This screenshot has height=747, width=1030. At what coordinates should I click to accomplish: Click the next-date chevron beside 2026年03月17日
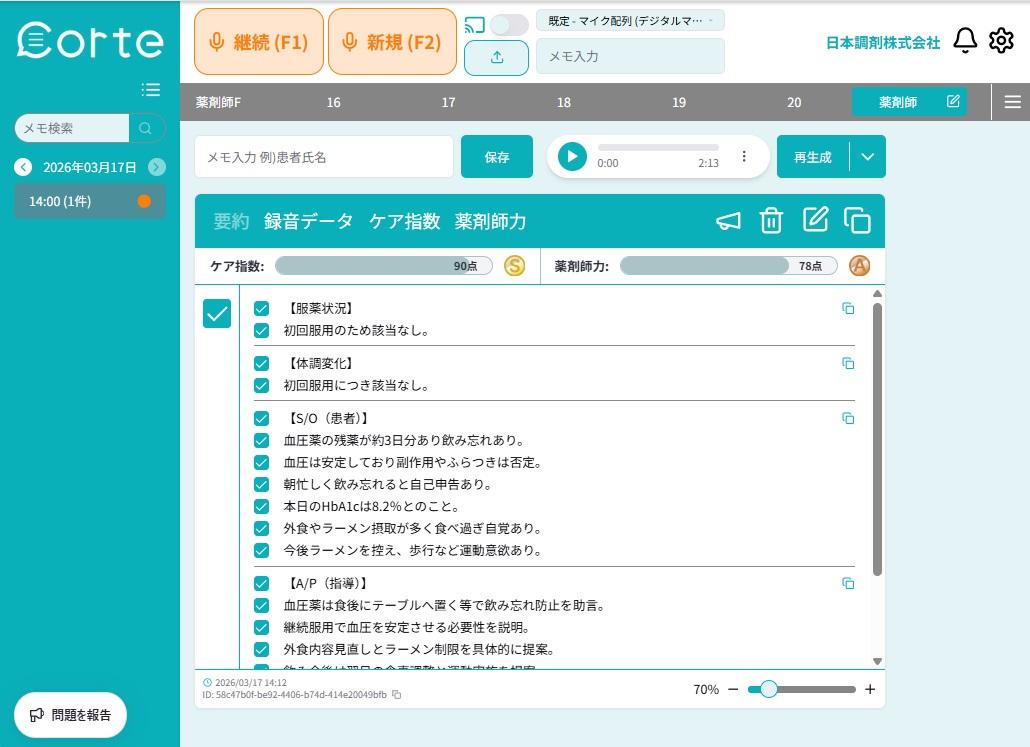[x=157, y=167]
